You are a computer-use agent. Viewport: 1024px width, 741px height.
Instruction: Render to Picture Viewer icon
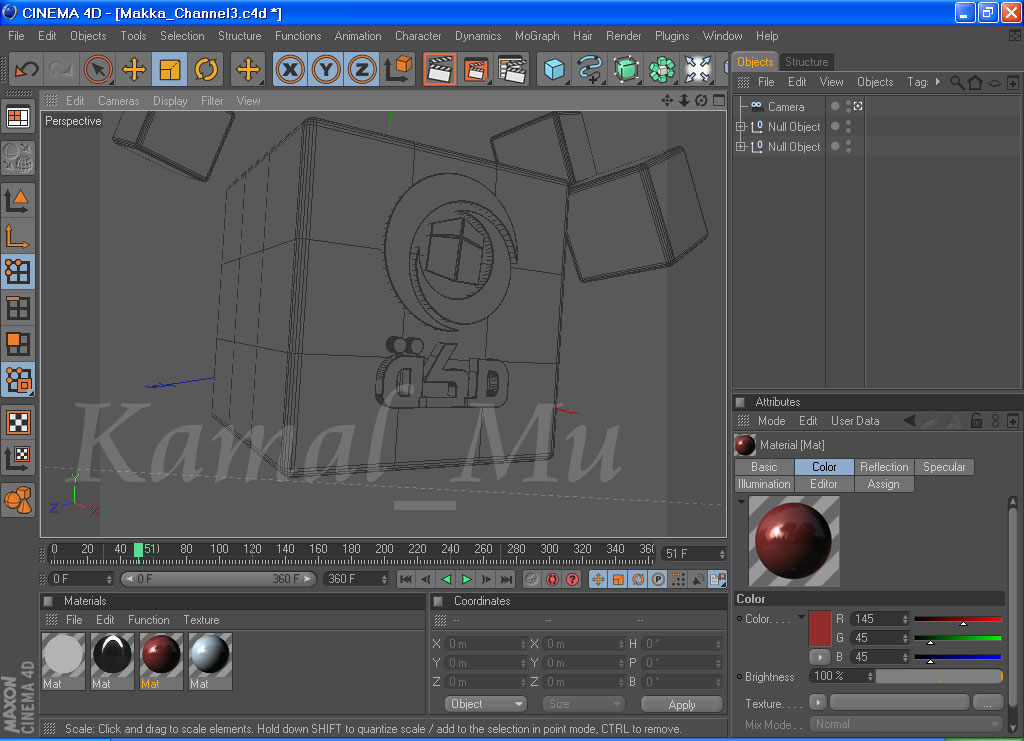point(476,69)
